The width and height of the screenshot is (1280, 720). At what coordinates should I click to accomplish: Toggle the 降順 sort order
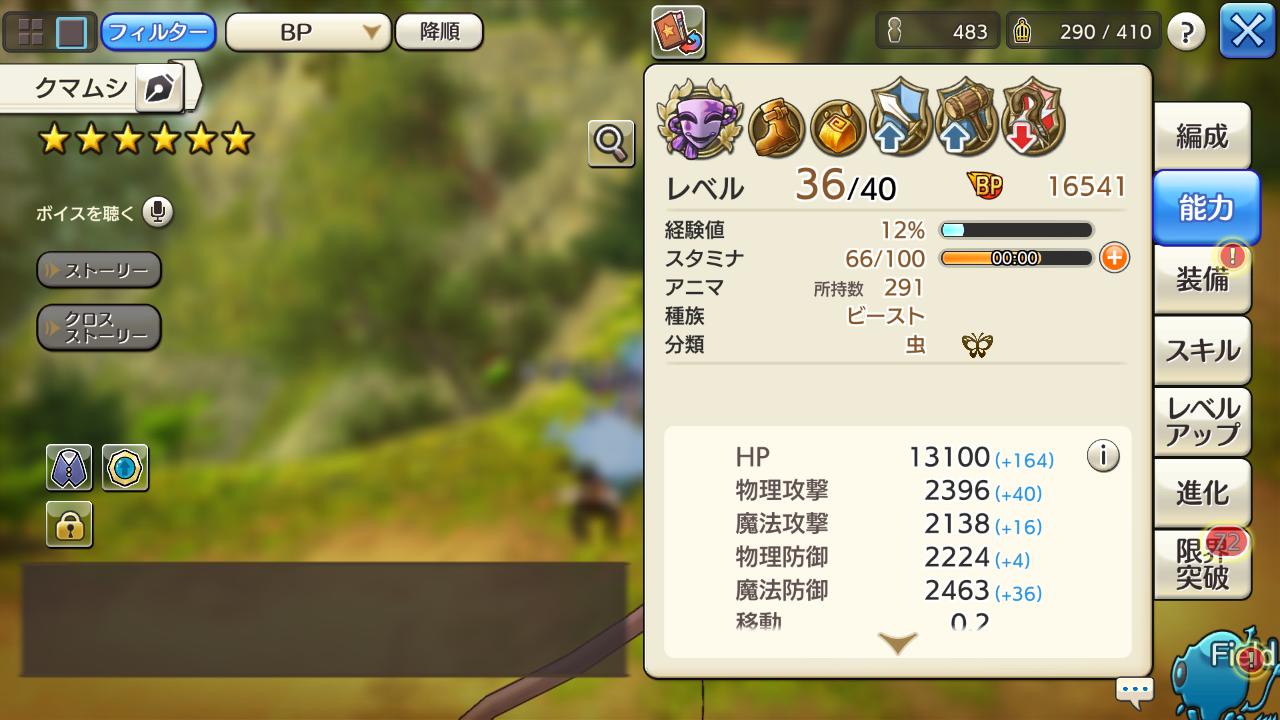(x=439, y=32)
